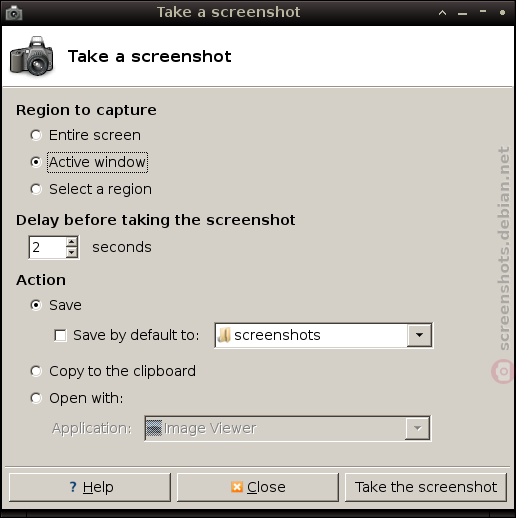Open the screenshots folder dropdown
The height and width of the screenshot is (518, 516).
(419, 335)
